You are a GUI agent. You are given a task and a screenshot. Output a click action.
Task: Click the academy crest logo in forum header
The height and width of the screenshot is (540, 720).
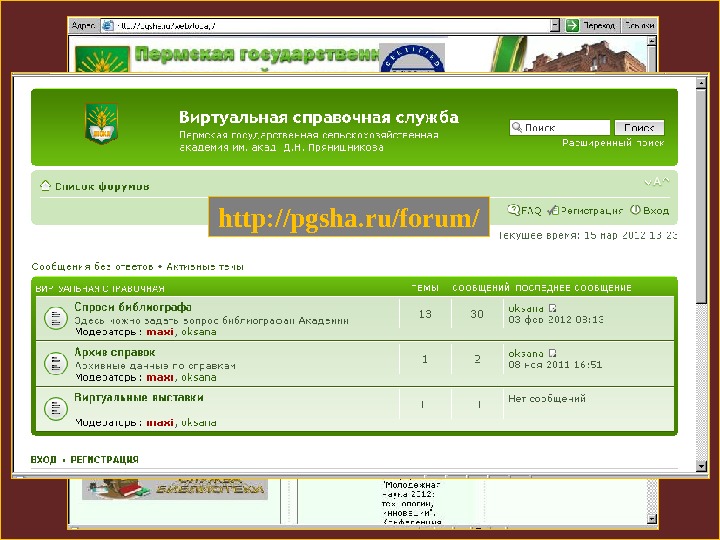101,124
